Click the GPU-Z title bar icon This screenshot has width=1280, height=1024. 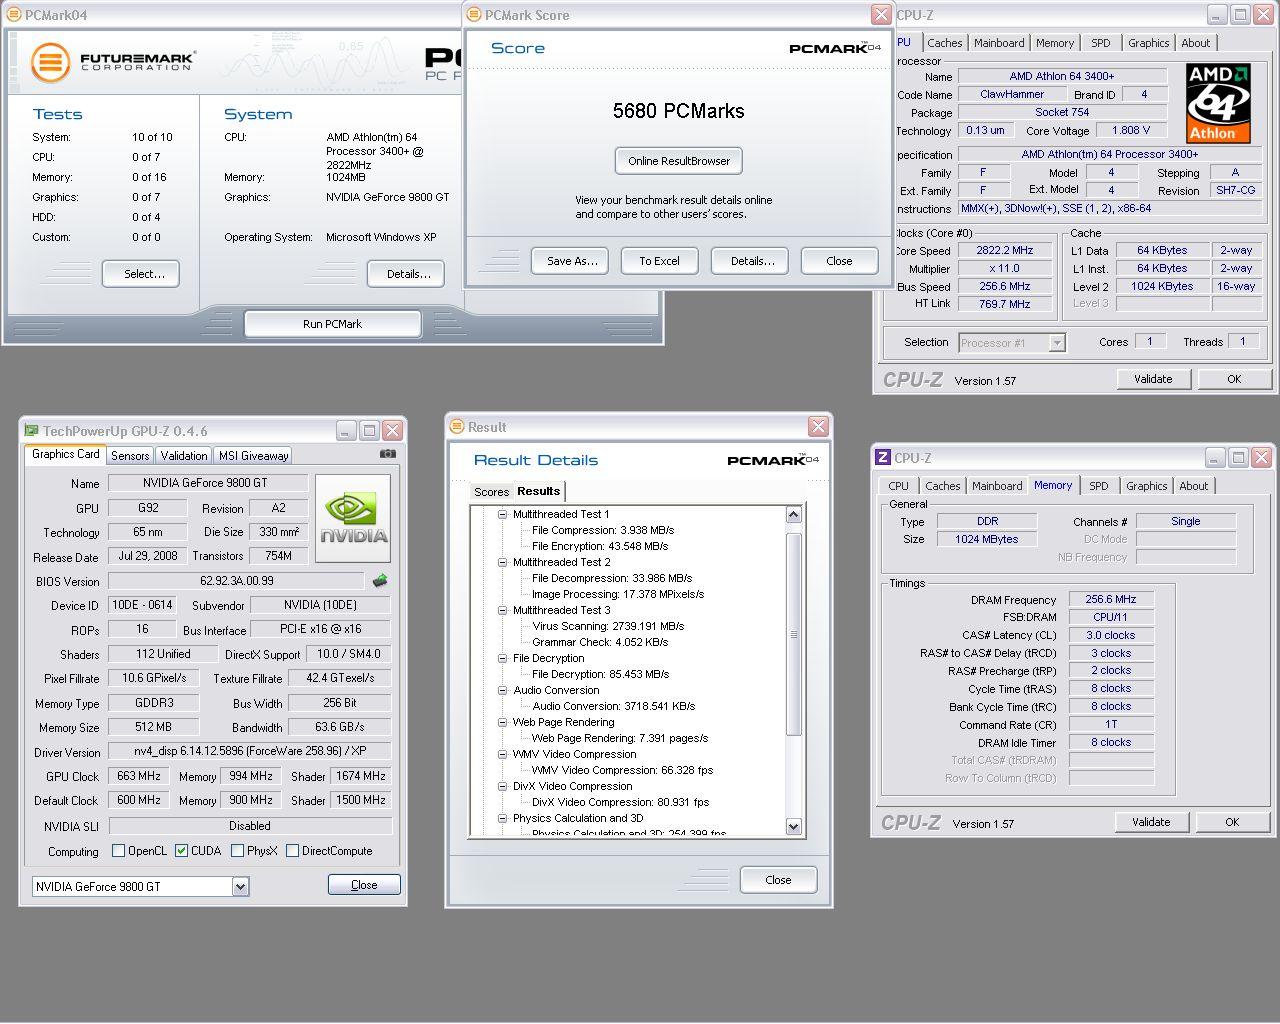click(31, 430)
